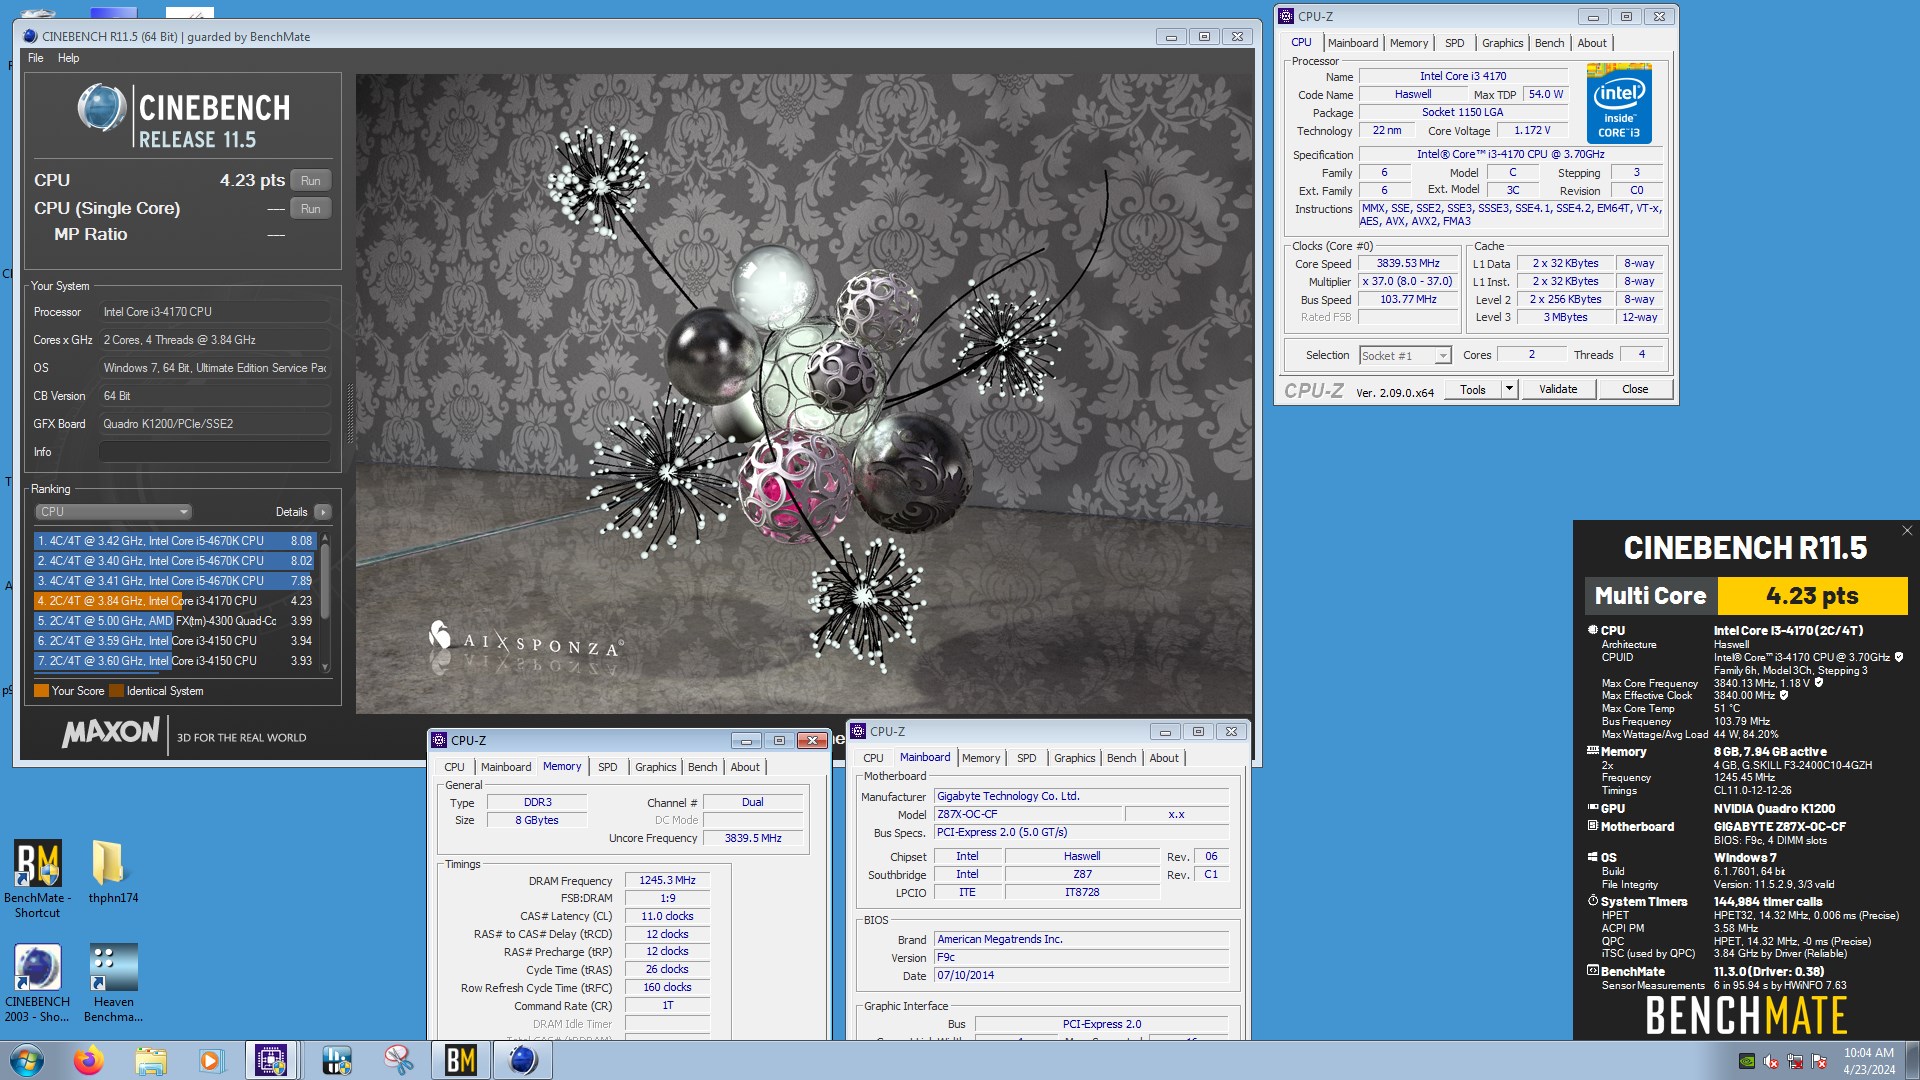This screenshot has height=1080, width=1920.
Task: Open Graphics tab in top CPU-Z window
Action: point(1502,43)
